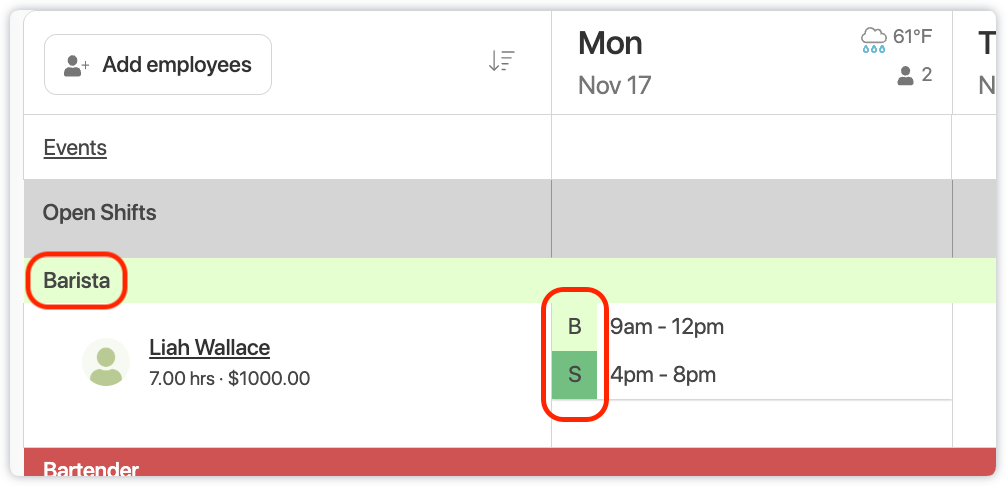Open Liah Wallace's profile link

pos(209,348)
